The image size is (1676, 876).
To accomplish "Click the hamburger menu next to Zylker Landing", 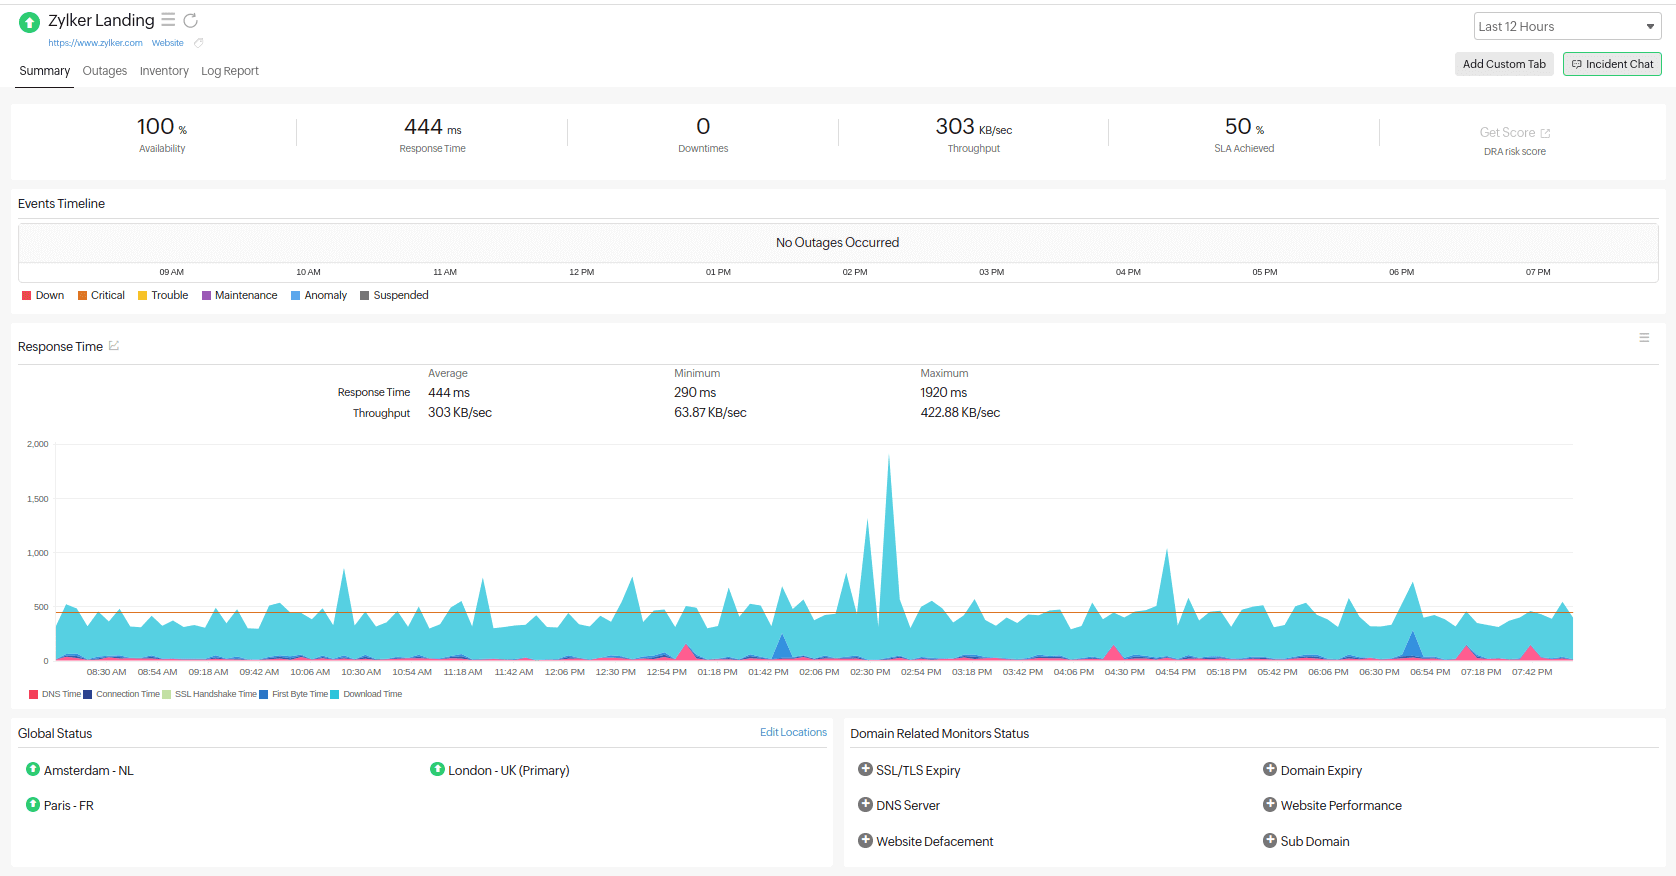I will pos(168,20).
